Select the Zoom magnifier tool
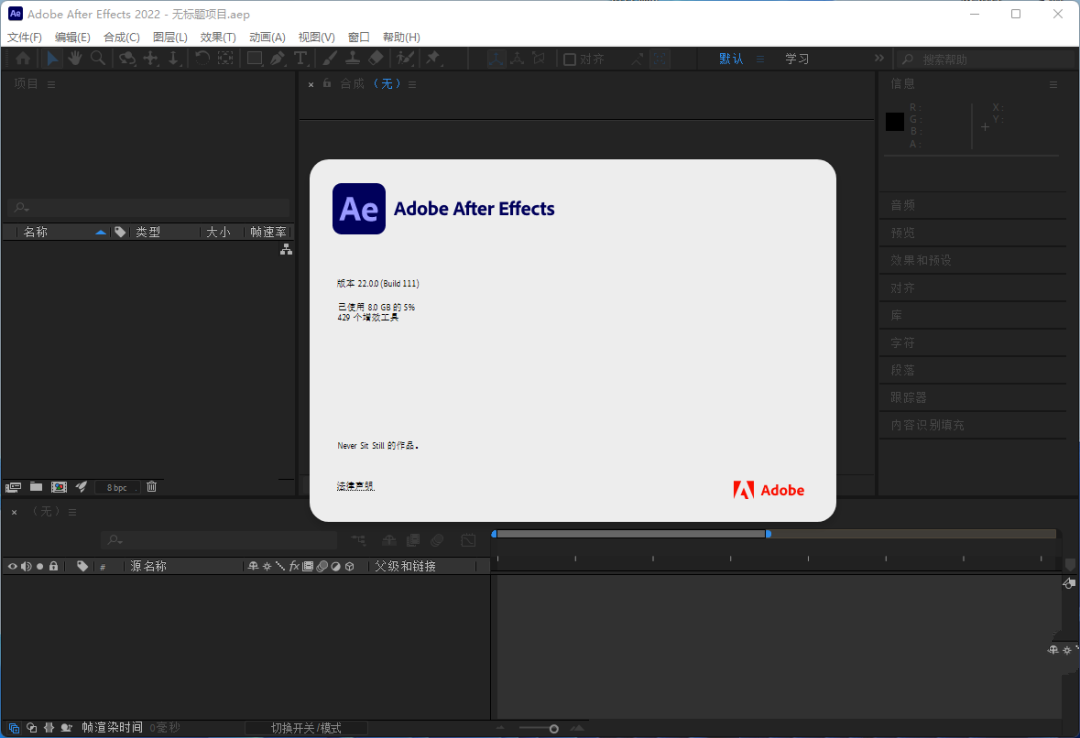1080x738 pixels. (98, 59)
